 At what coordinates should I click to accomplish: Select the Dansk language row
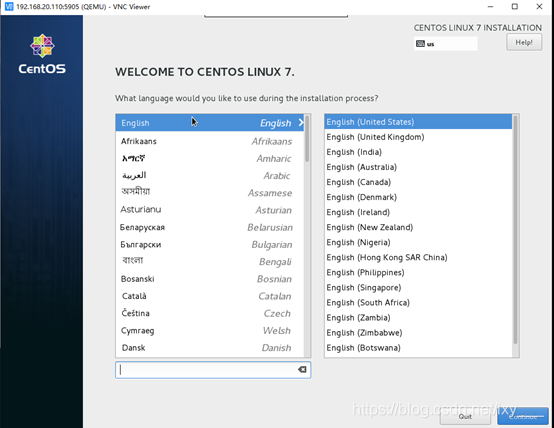[x=210, y=348]
